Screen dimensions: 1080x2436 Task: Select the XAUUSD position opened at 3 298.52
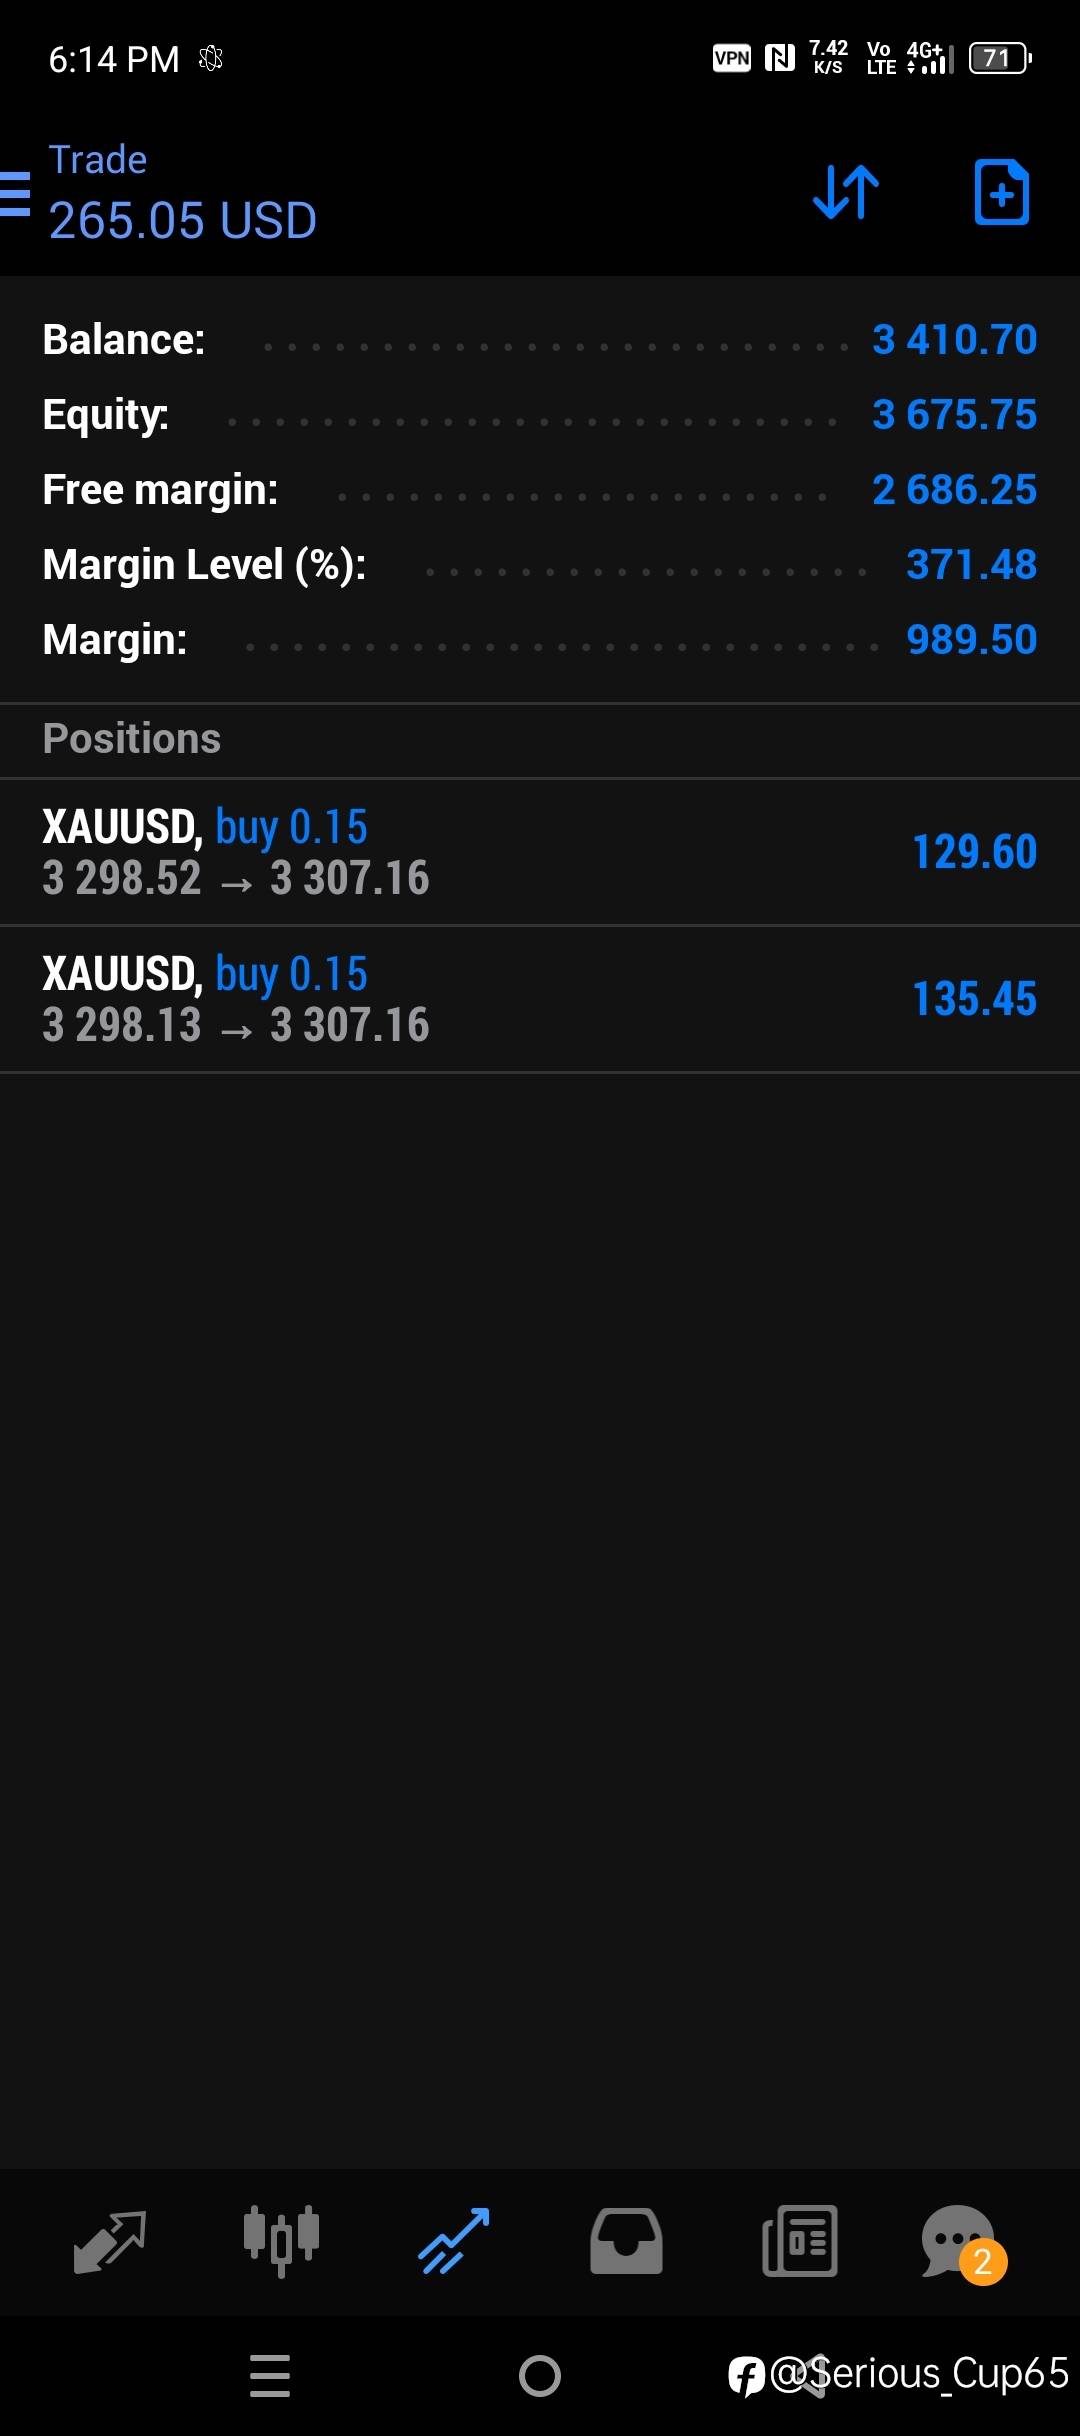[x=540, y=852]
